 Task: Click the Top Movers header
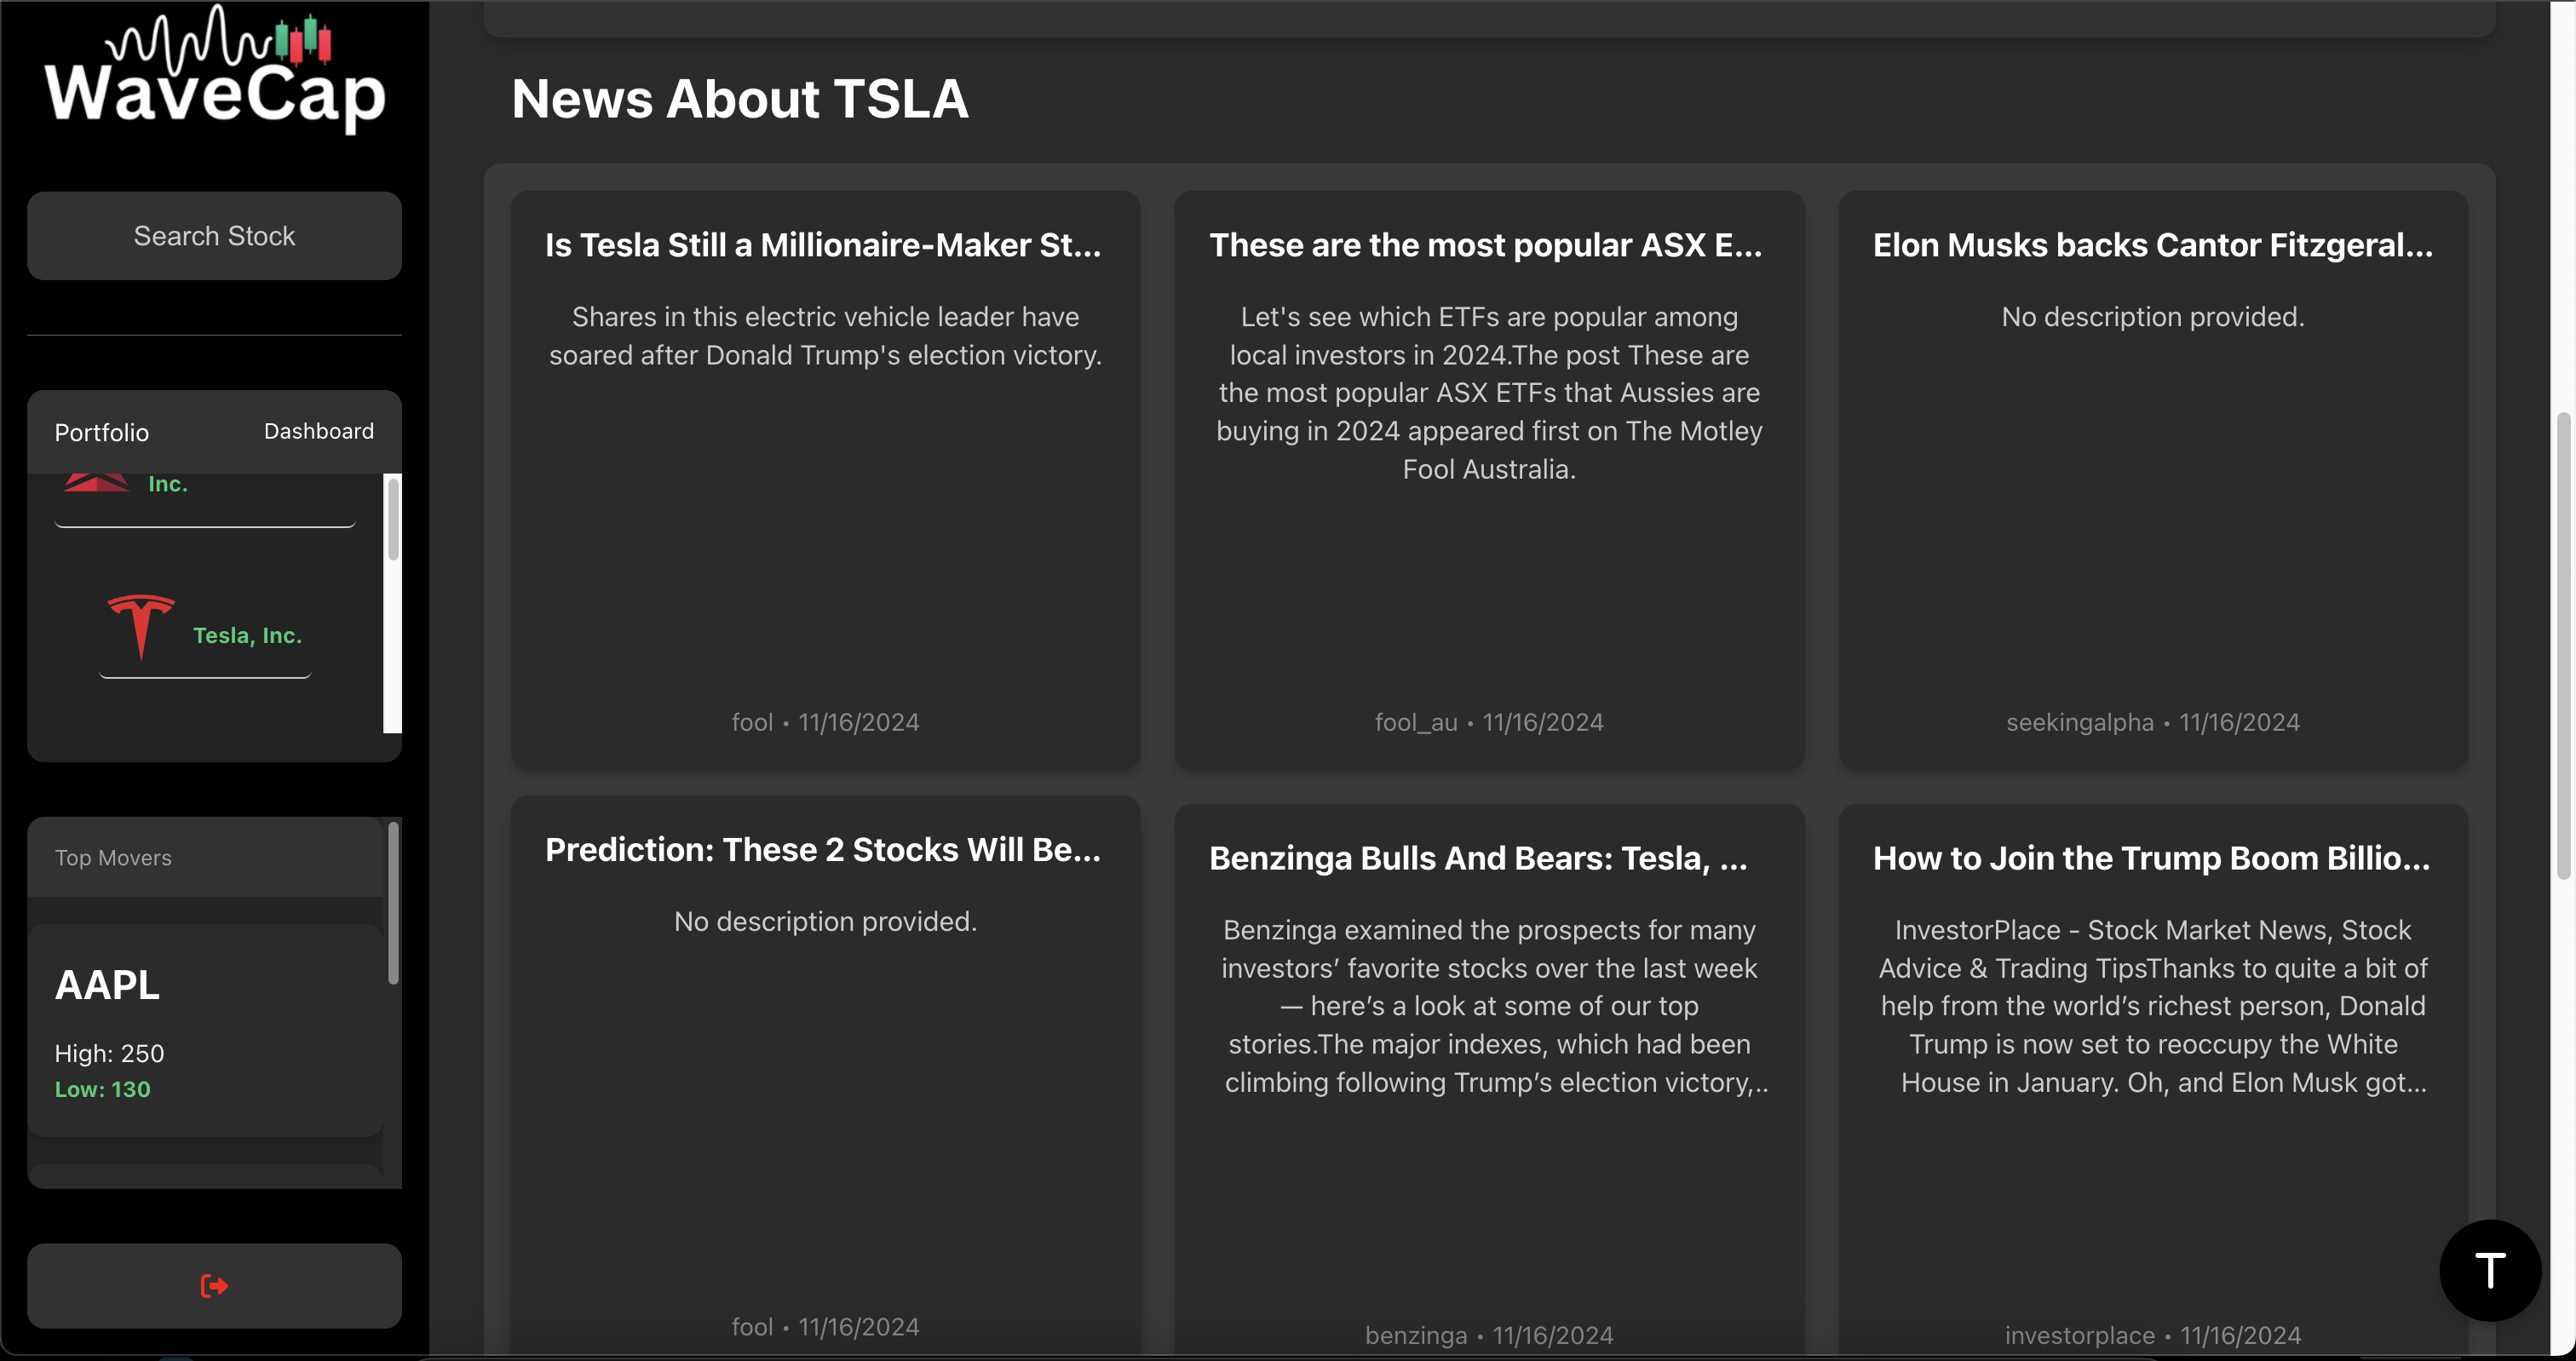click(114, 858)
